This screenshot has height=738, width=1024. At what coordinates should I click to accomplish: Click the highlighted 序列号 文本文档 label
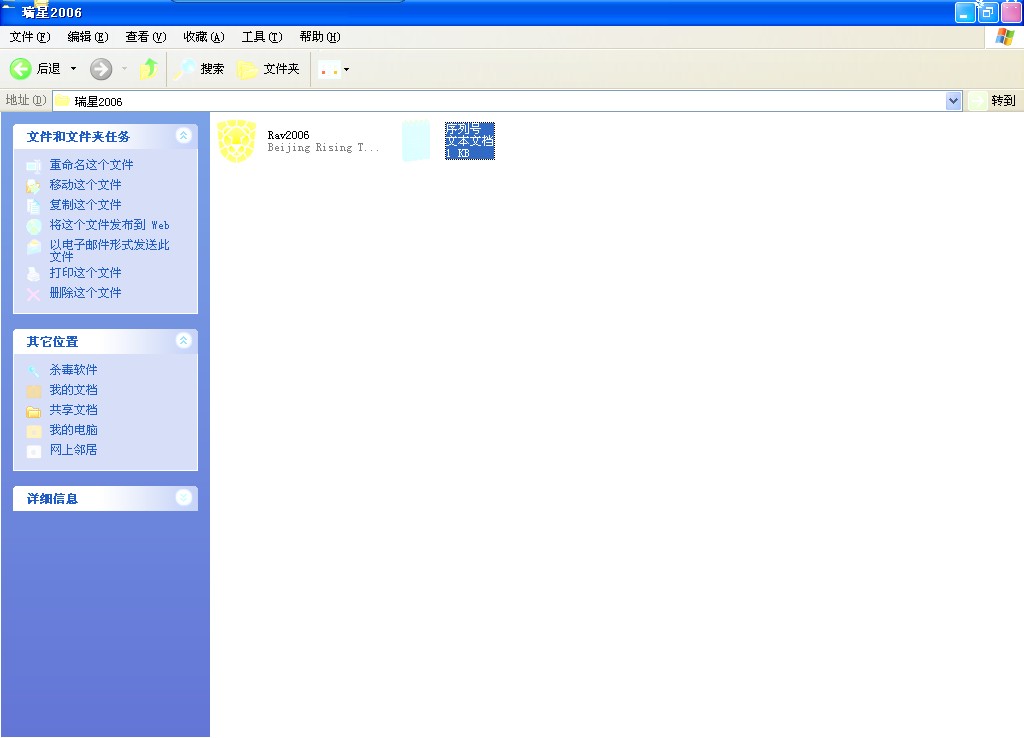[x=470, y=140]
